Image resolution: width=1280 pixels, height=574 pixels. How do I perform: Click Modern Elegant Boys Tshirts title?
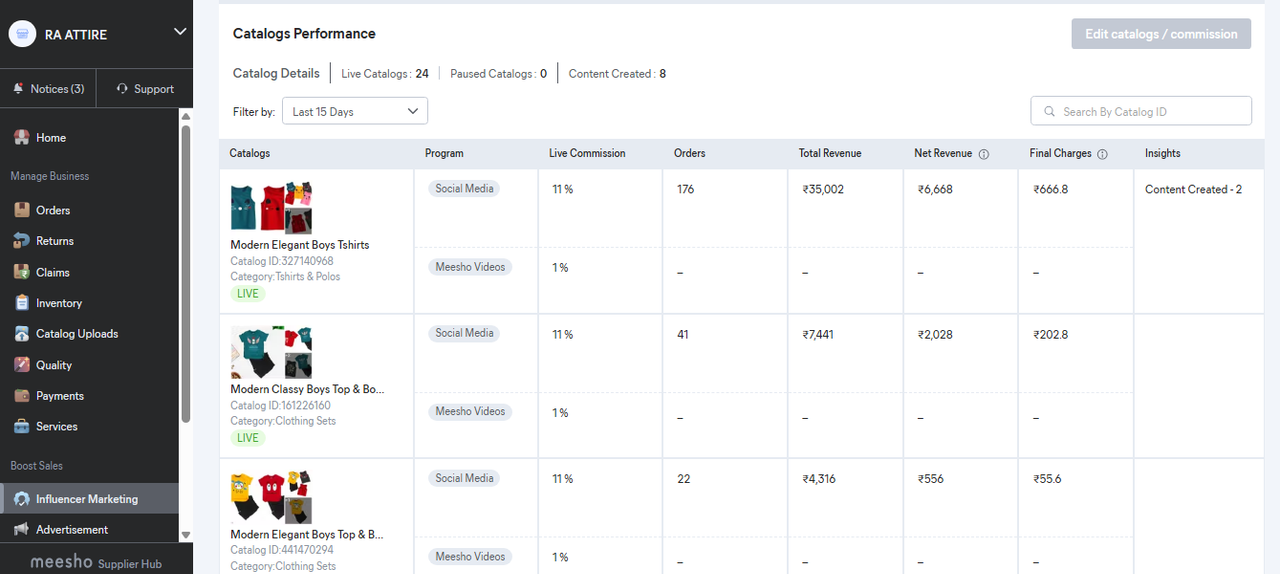[300, 245]
